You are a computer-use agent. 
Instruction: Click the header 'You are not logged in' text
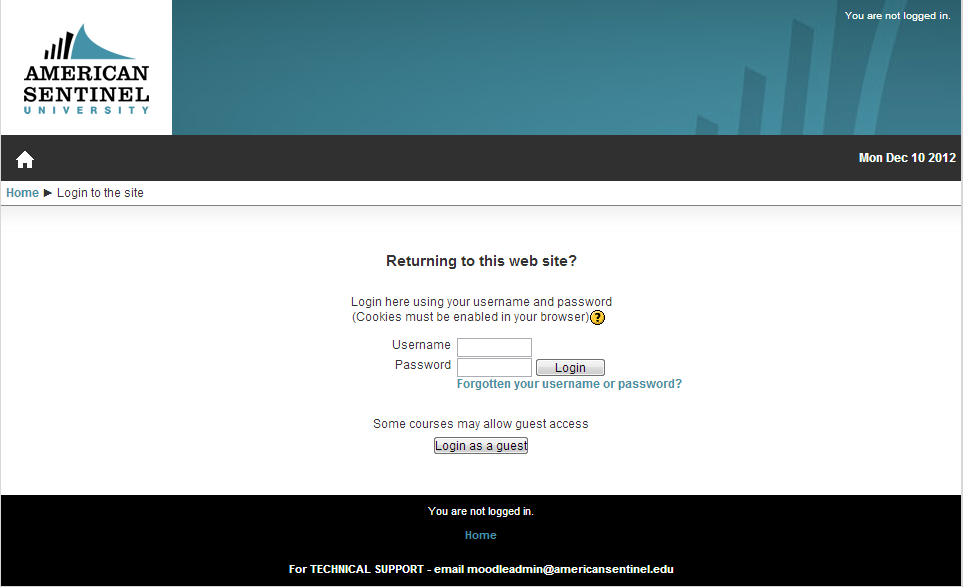click(897, 16)
